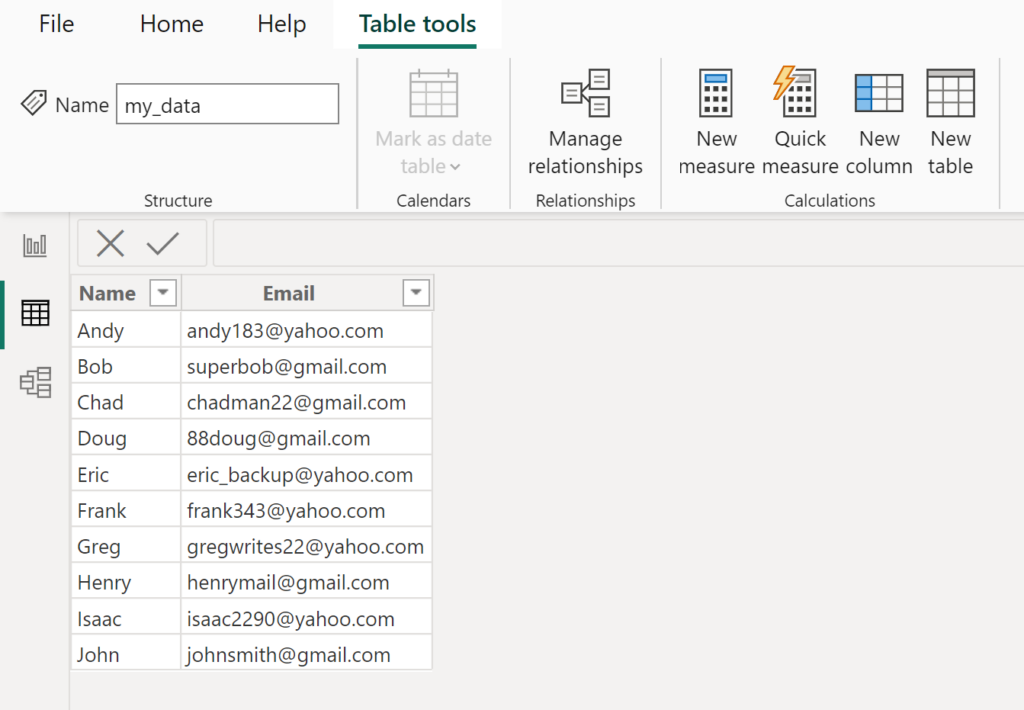Screen dimensions: 1024x710
Task: Open the Report view from the sidebar
Action: click(x=35, y=245)
